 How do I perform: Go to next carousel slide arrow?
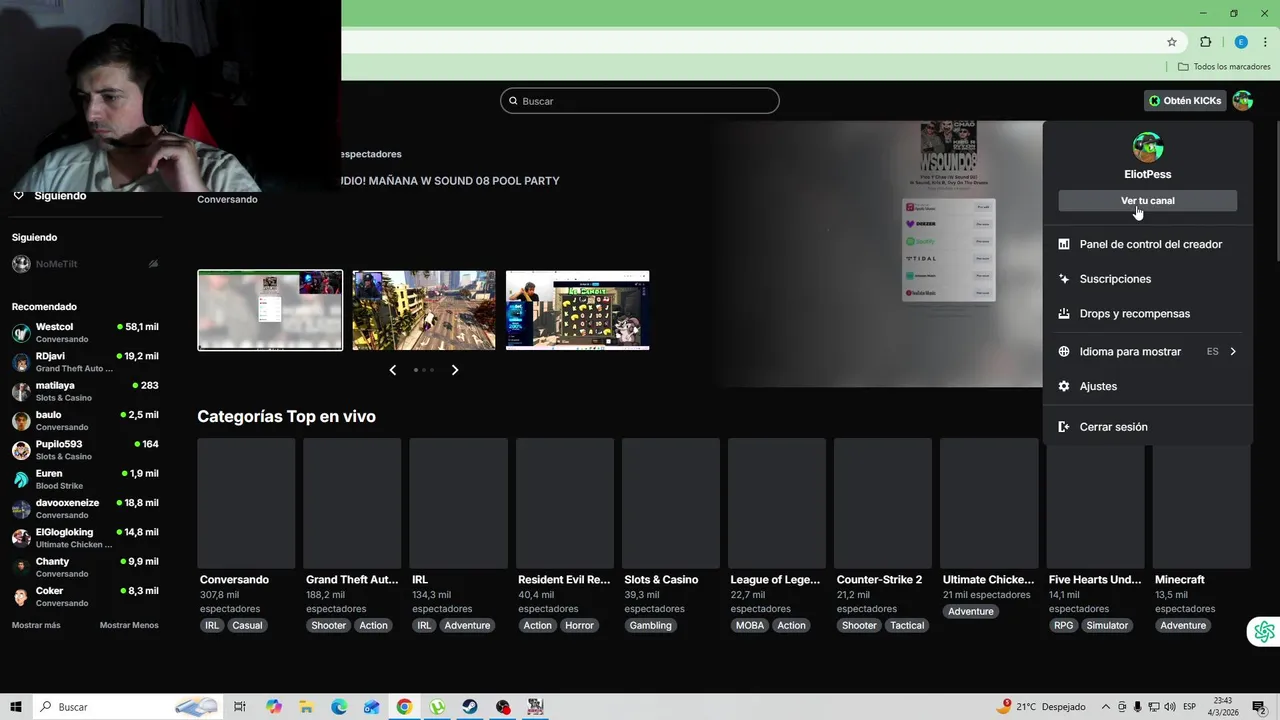click(x=455, y=370)
